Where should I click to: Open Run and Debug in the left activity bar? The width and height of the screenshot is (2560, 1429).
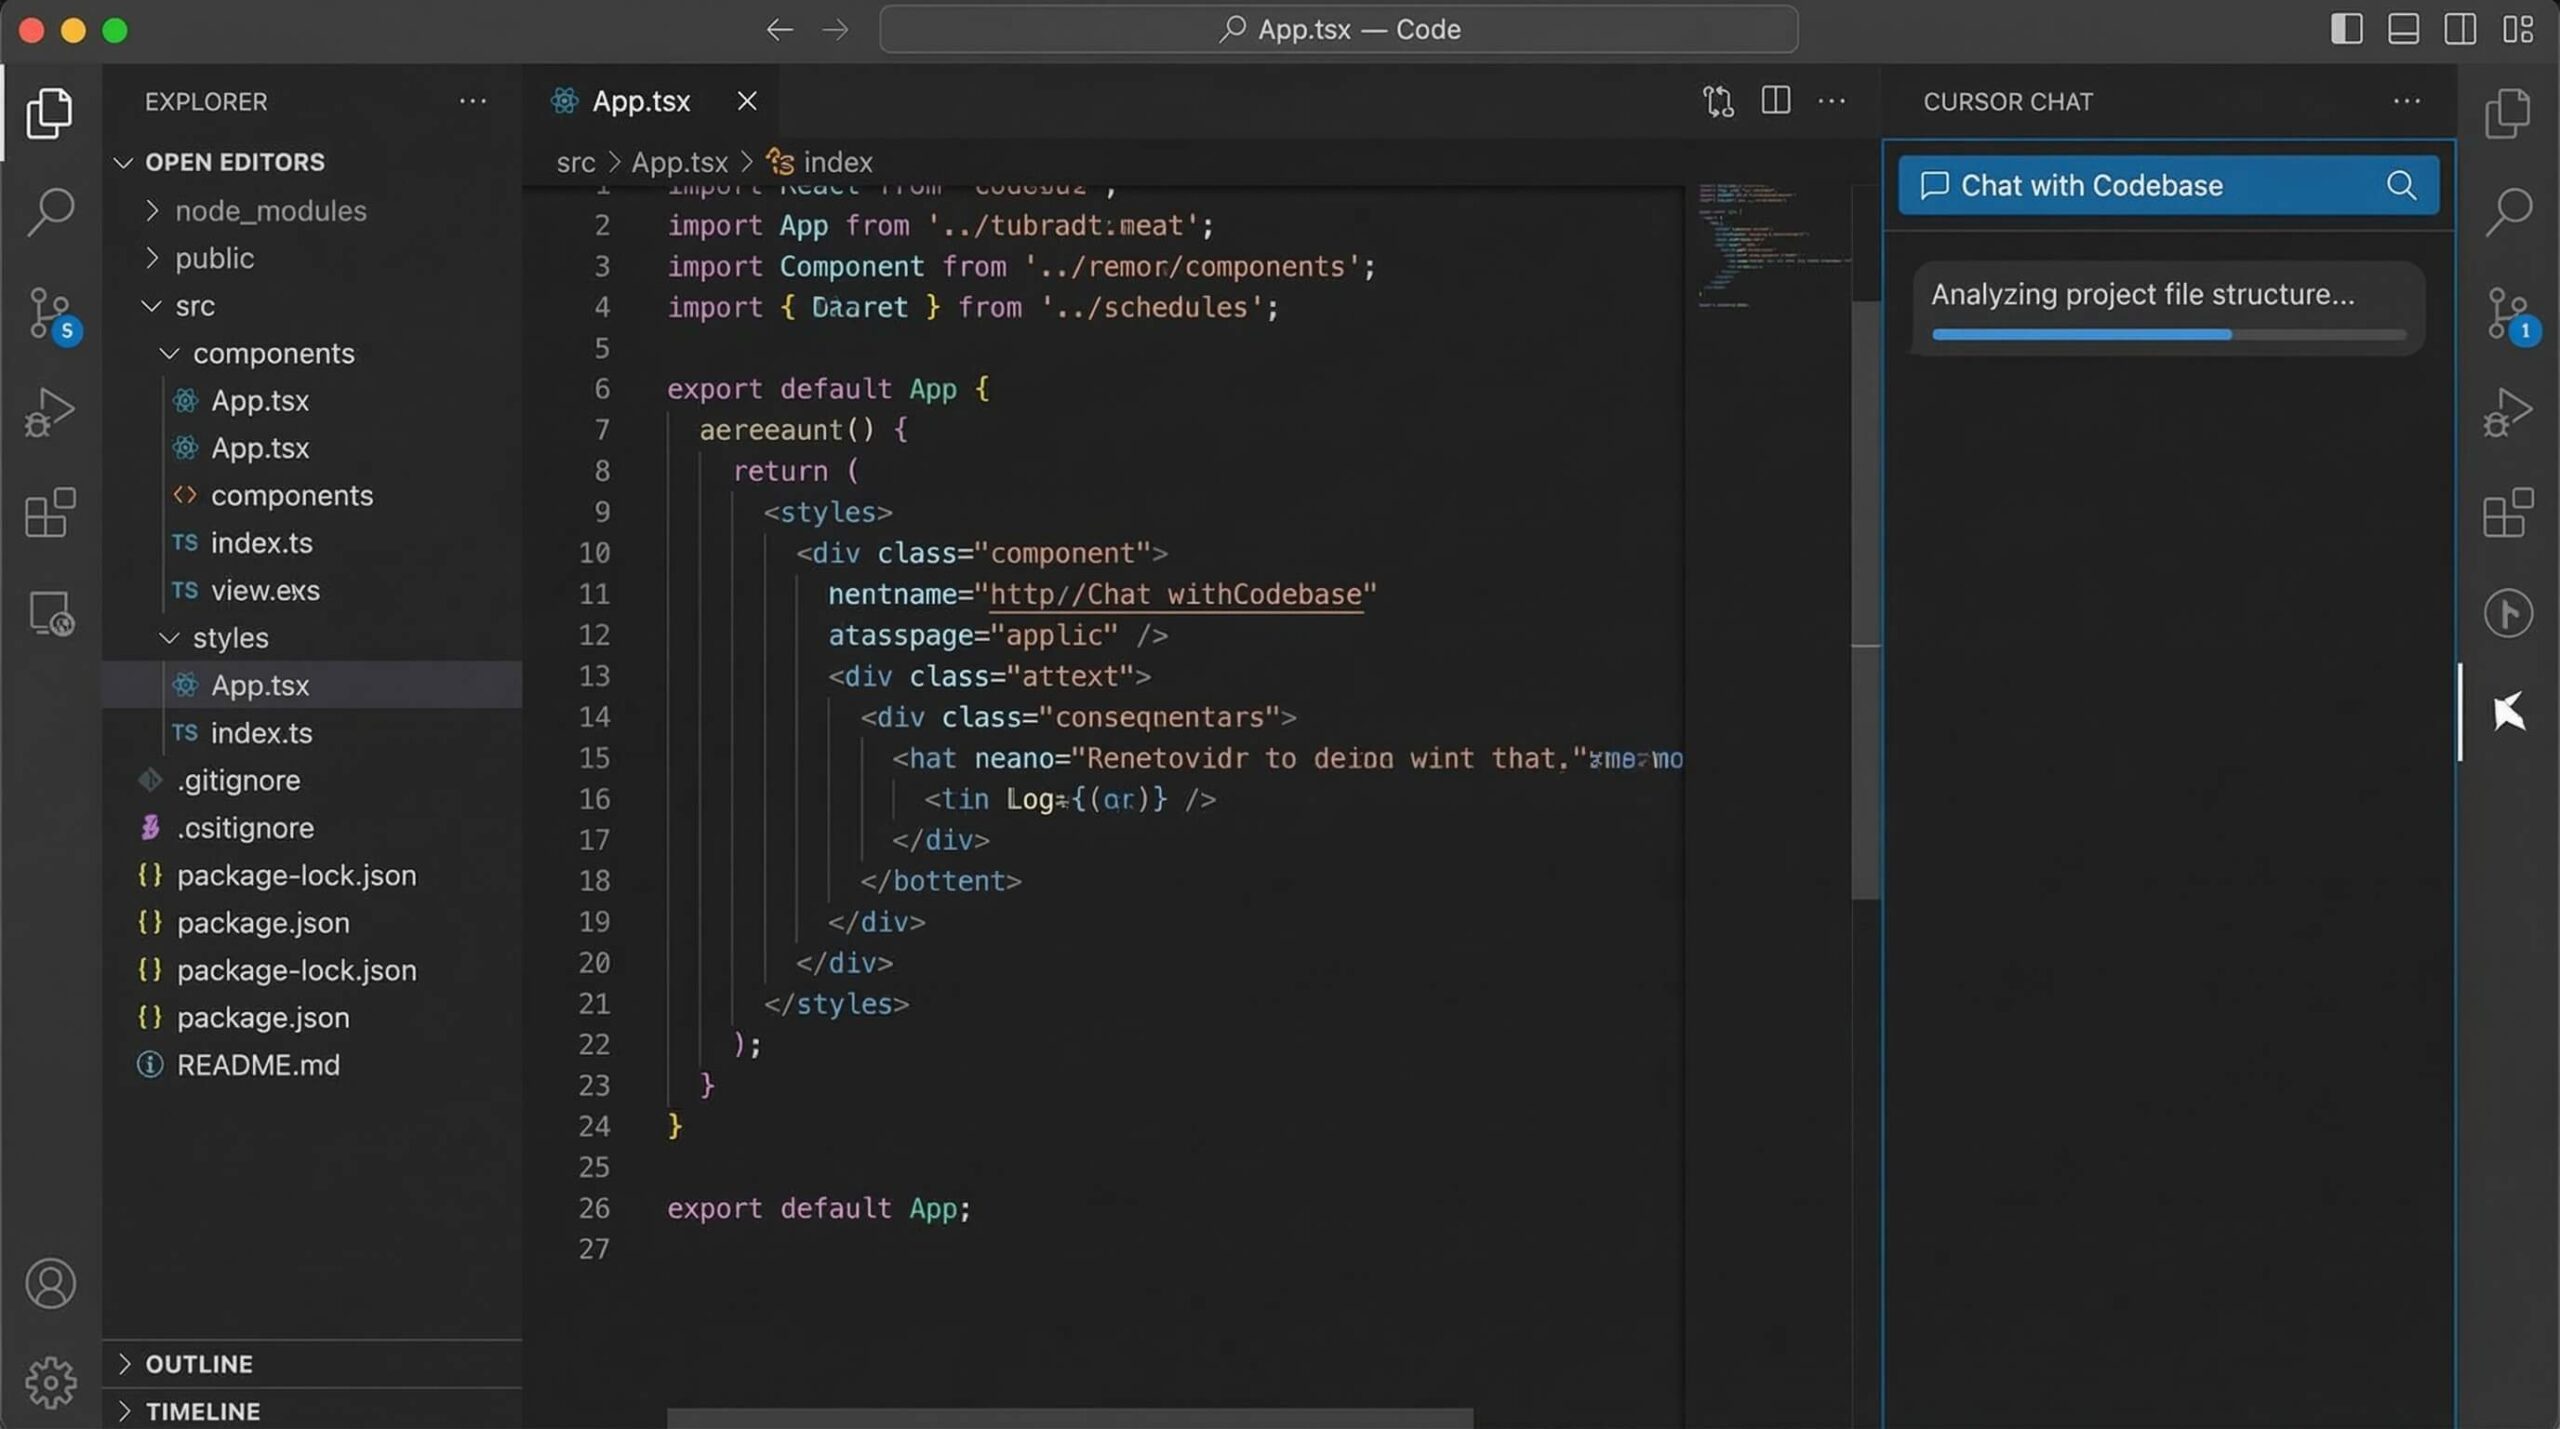(x=49, y=412)
